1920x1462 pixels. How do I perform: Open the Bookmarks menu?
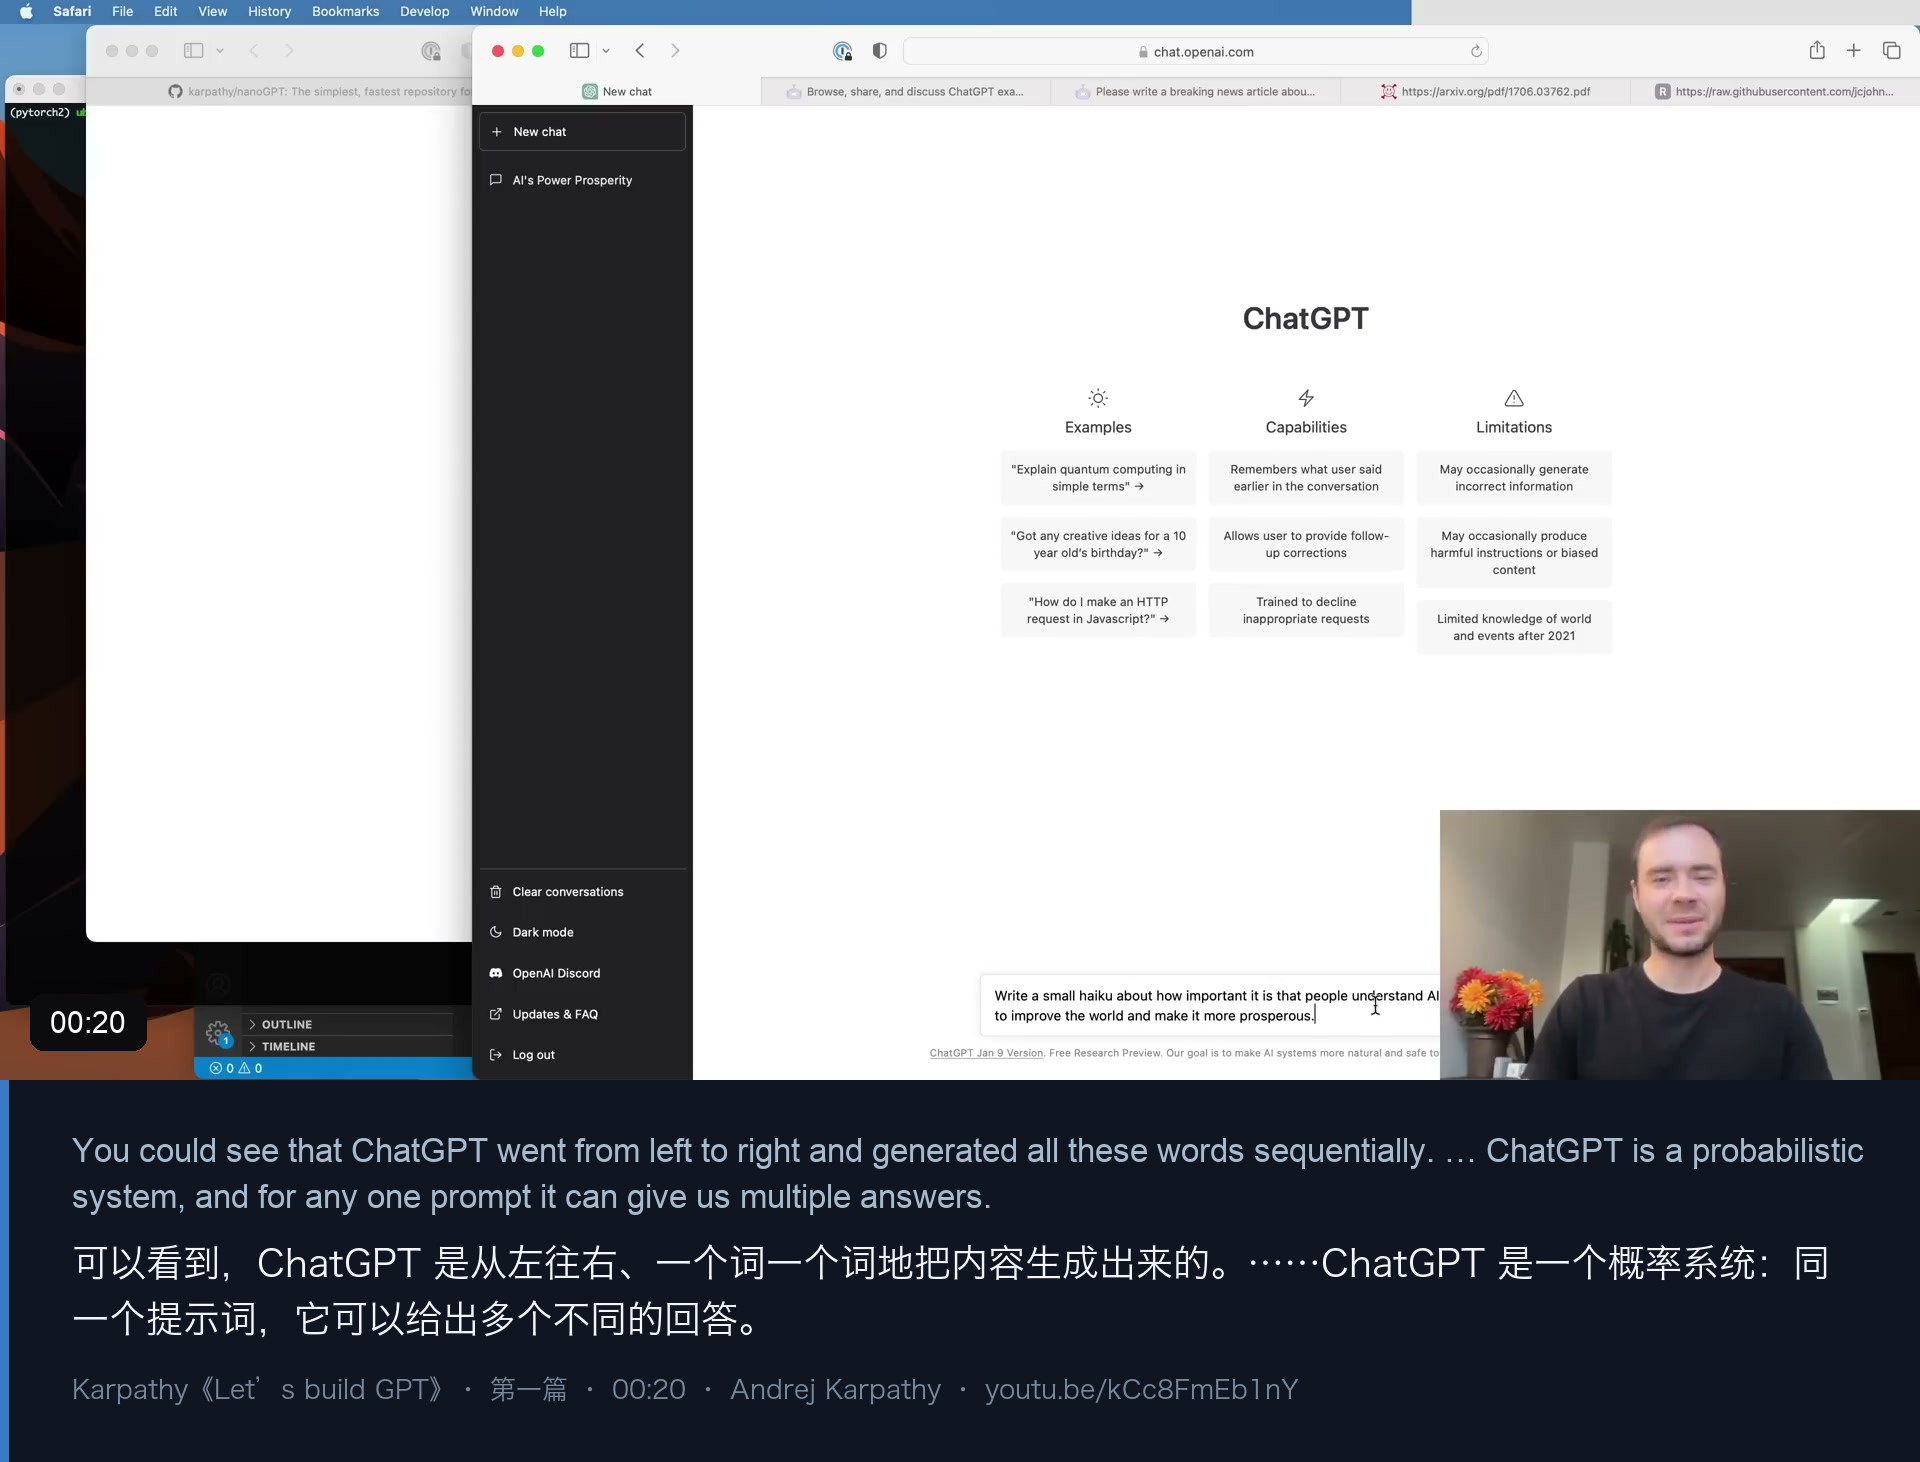[345, 12]
